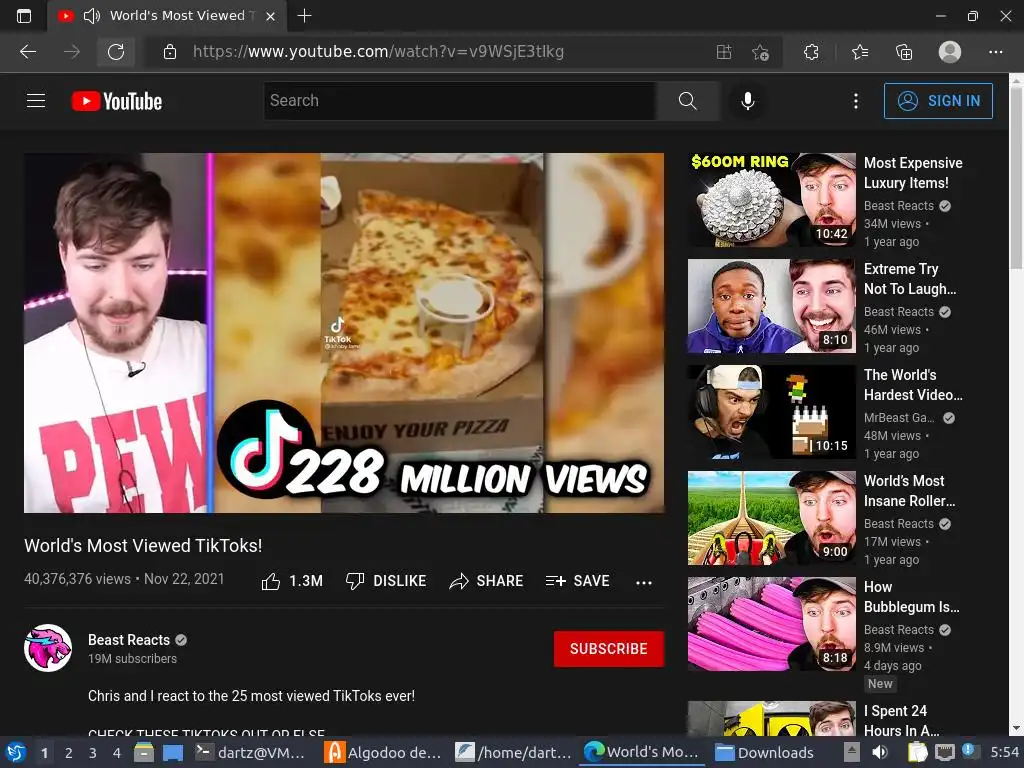Screen dimensions: 1024x768
Task: Open YouTube settings three-dot menu
Action: pos(856,101)
